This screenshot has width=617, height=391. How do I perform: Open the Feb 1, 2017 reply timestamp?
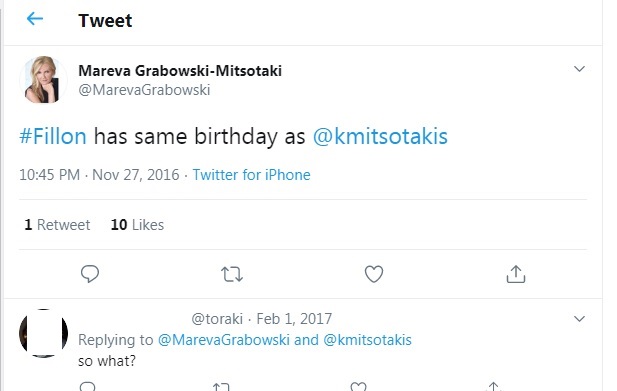(x=294, y=319)
